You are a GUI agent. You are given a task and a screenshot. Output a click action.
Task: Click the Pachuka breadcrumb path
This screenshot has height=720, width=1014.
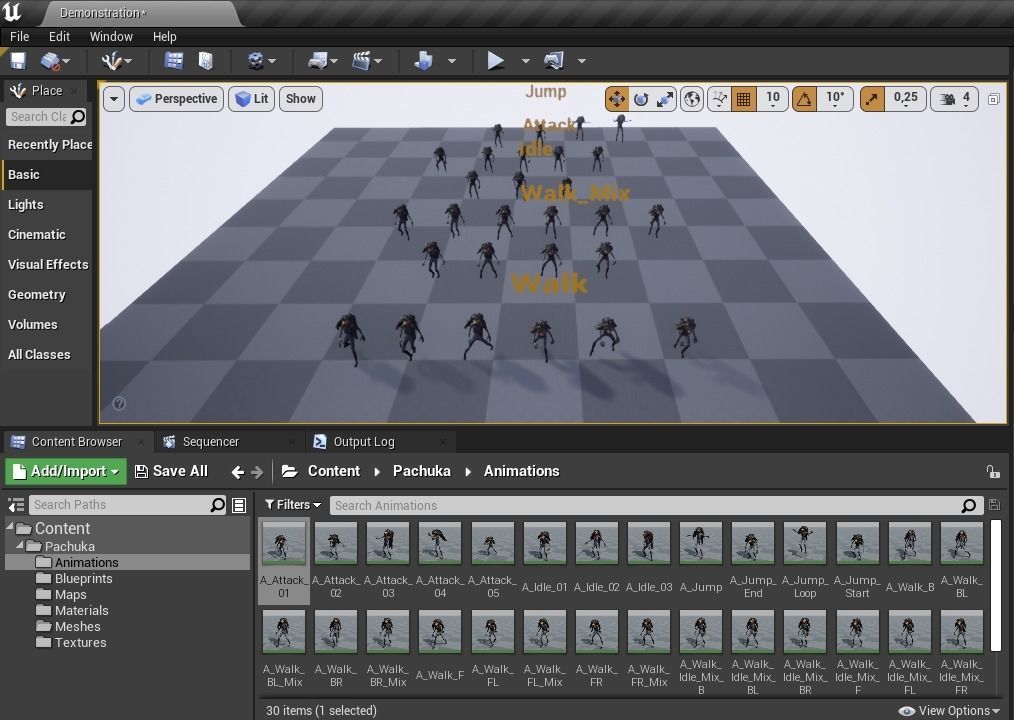pos(422,472)
